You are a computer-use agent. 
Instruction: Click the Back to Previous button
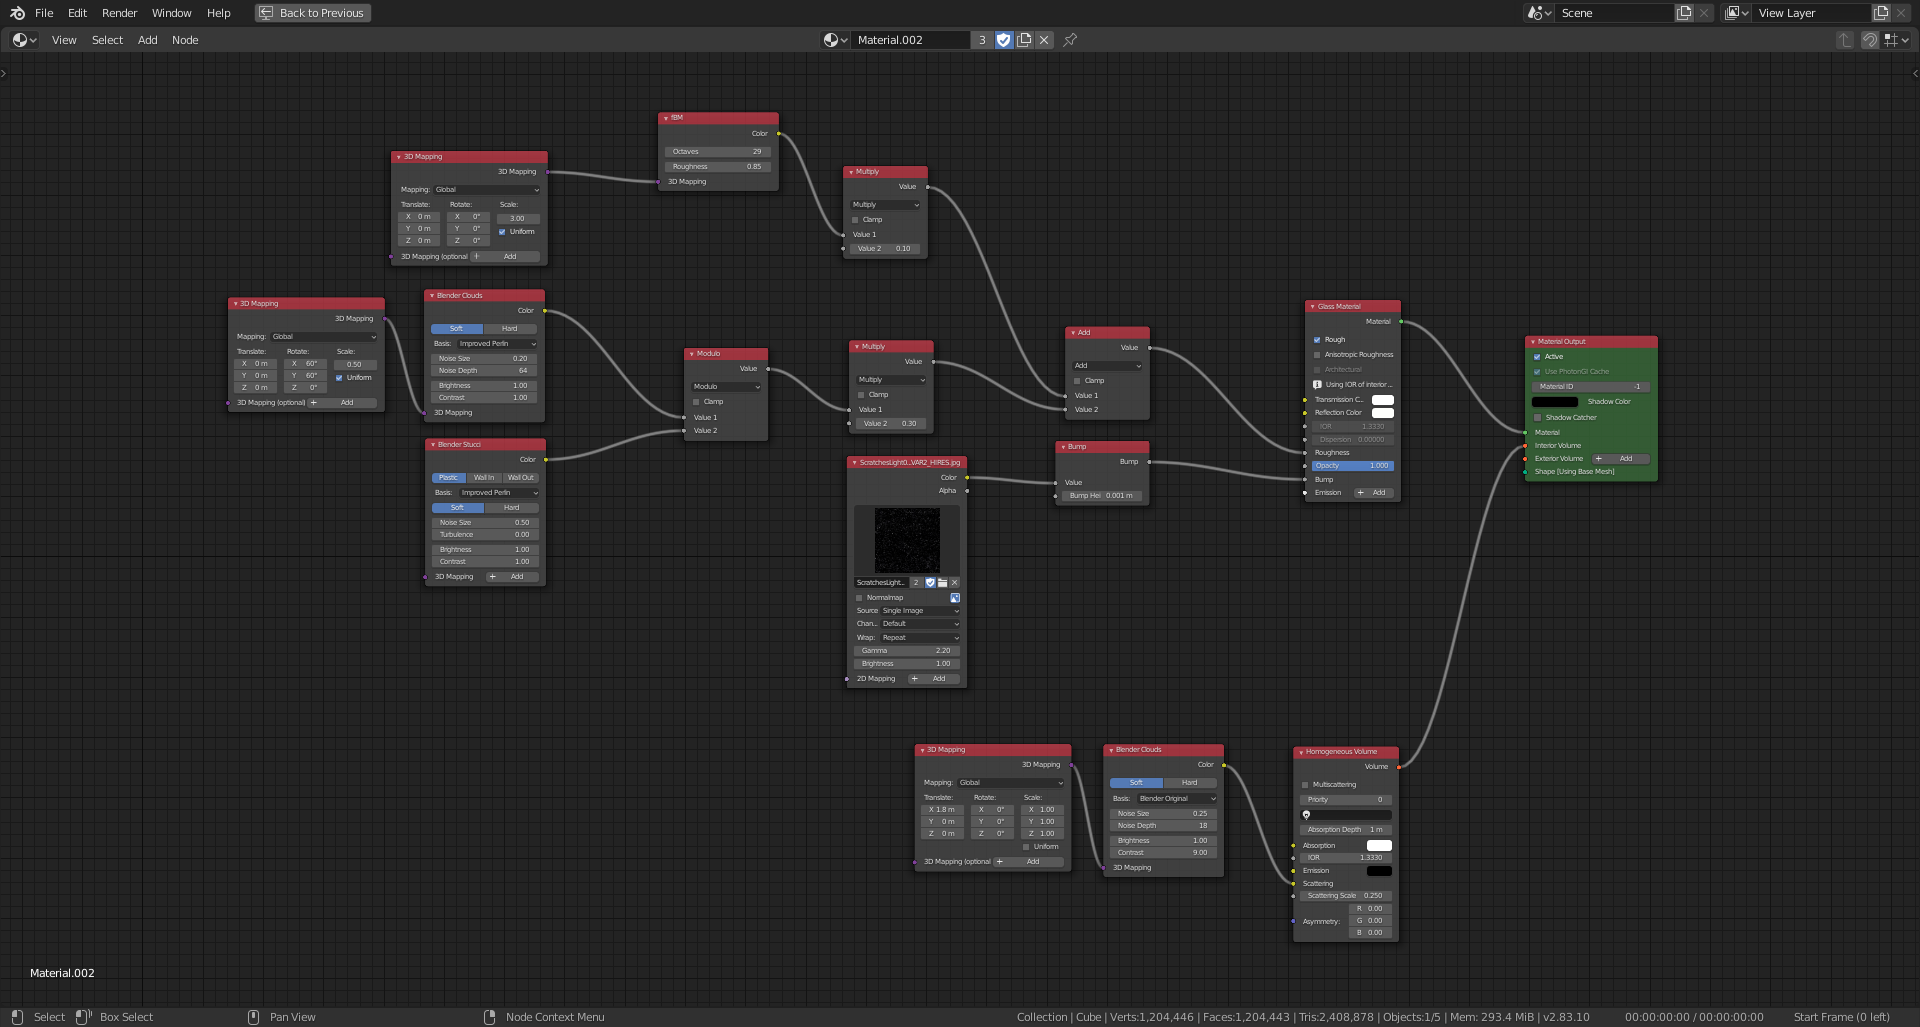coord(312,13)
